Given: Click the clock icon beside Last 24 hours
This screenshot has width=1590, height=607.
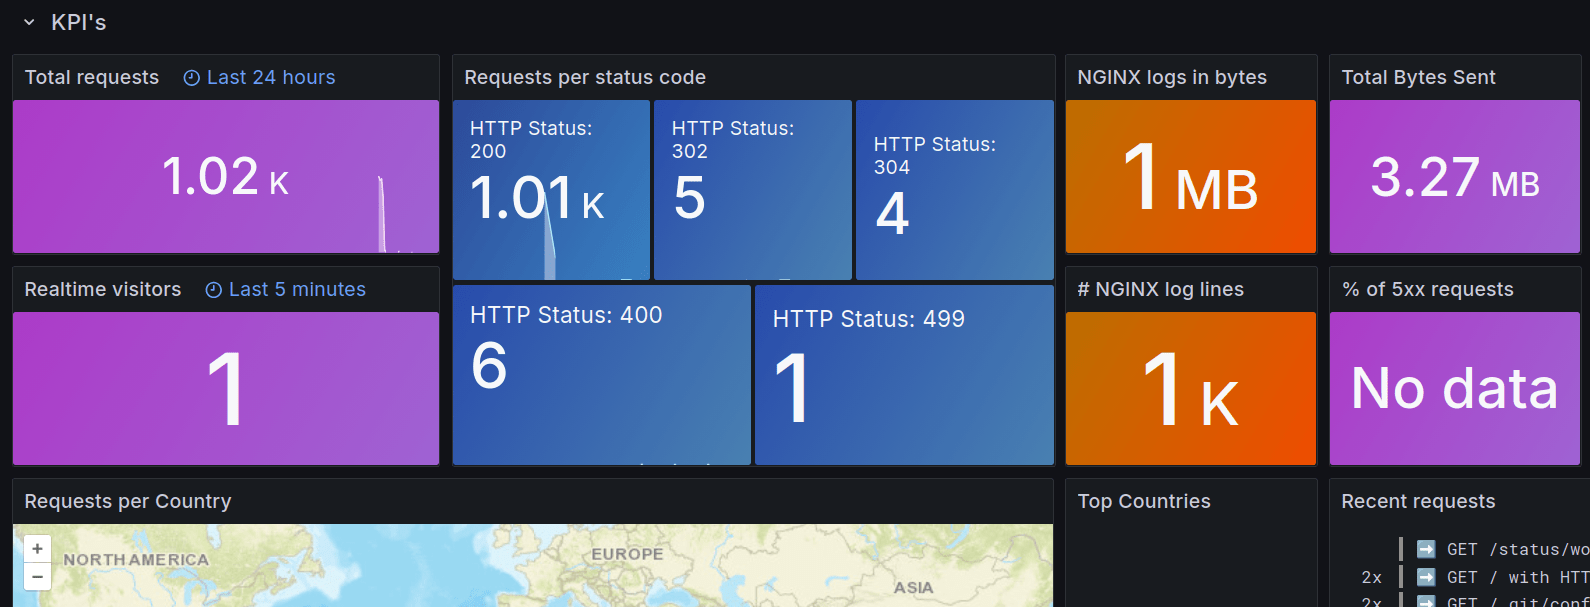Looking at the screenshot, I should point(192,78).
